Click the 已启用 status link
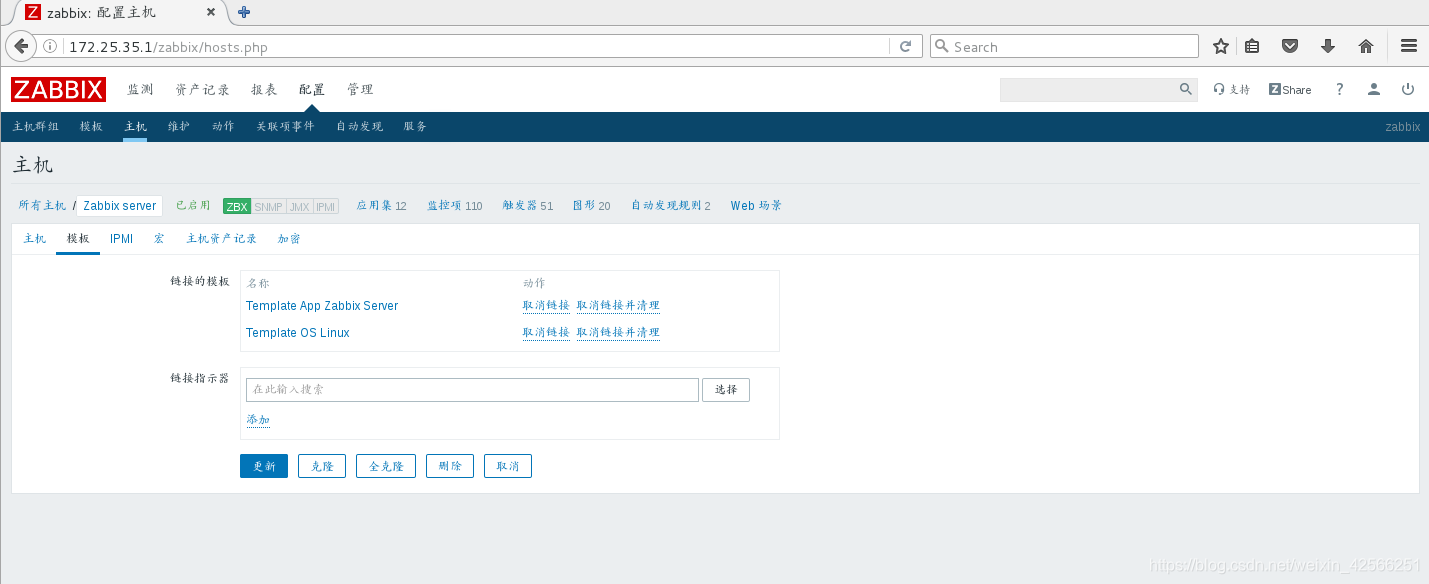Image resolution: width=1429 pixels, height=584 pixels. [193, 205]
